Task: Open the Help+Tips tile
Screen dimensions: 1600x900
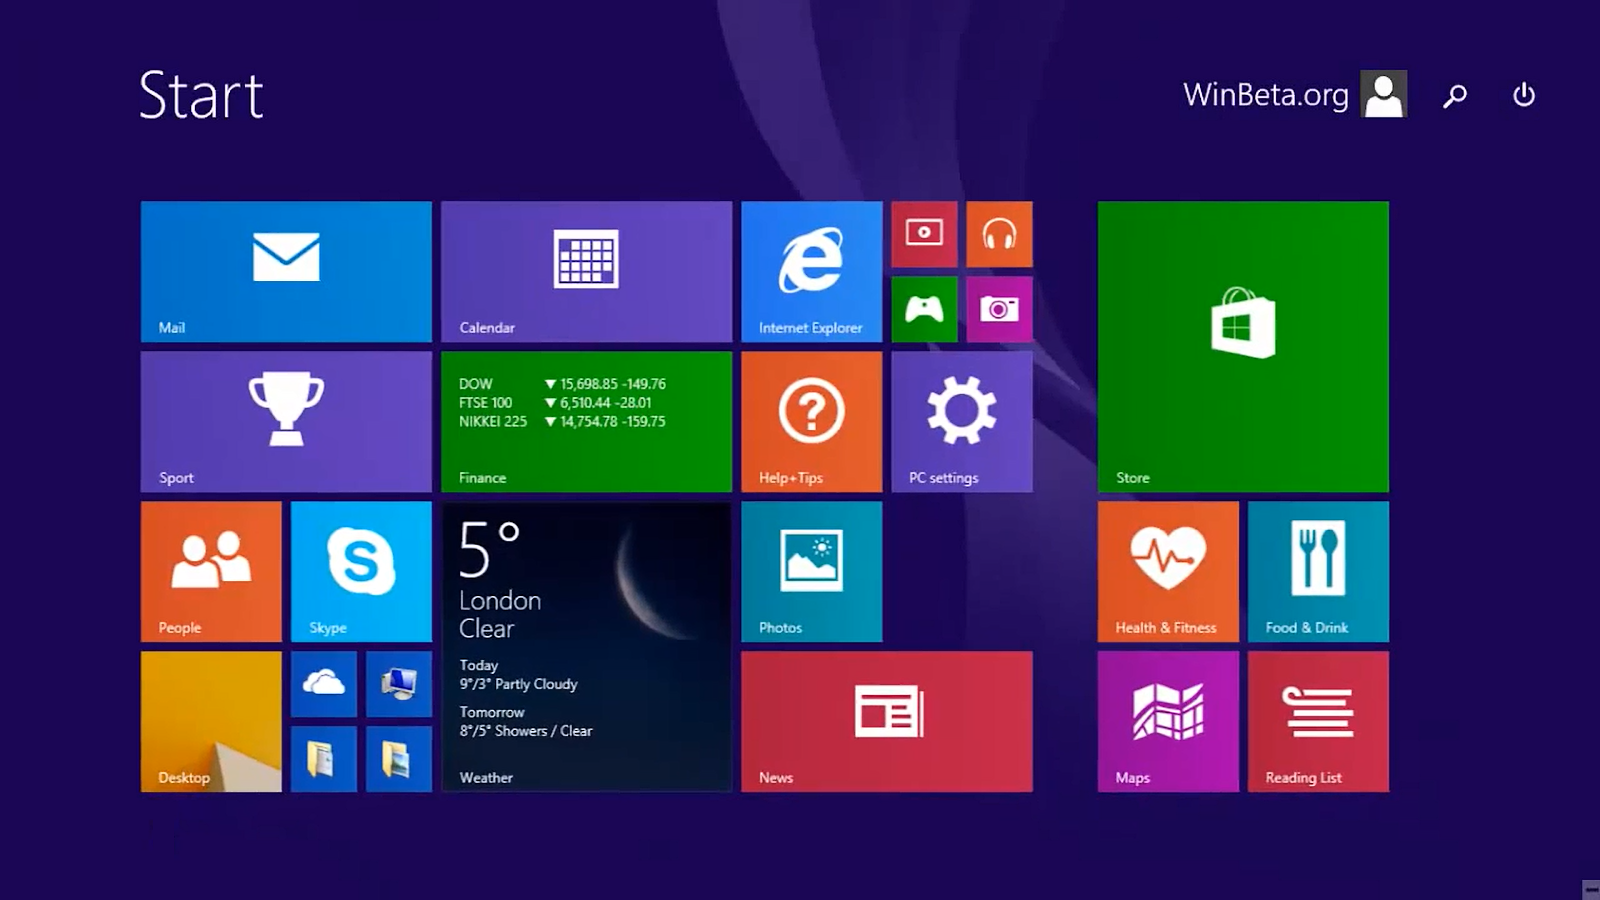Action: click(811, 421)
